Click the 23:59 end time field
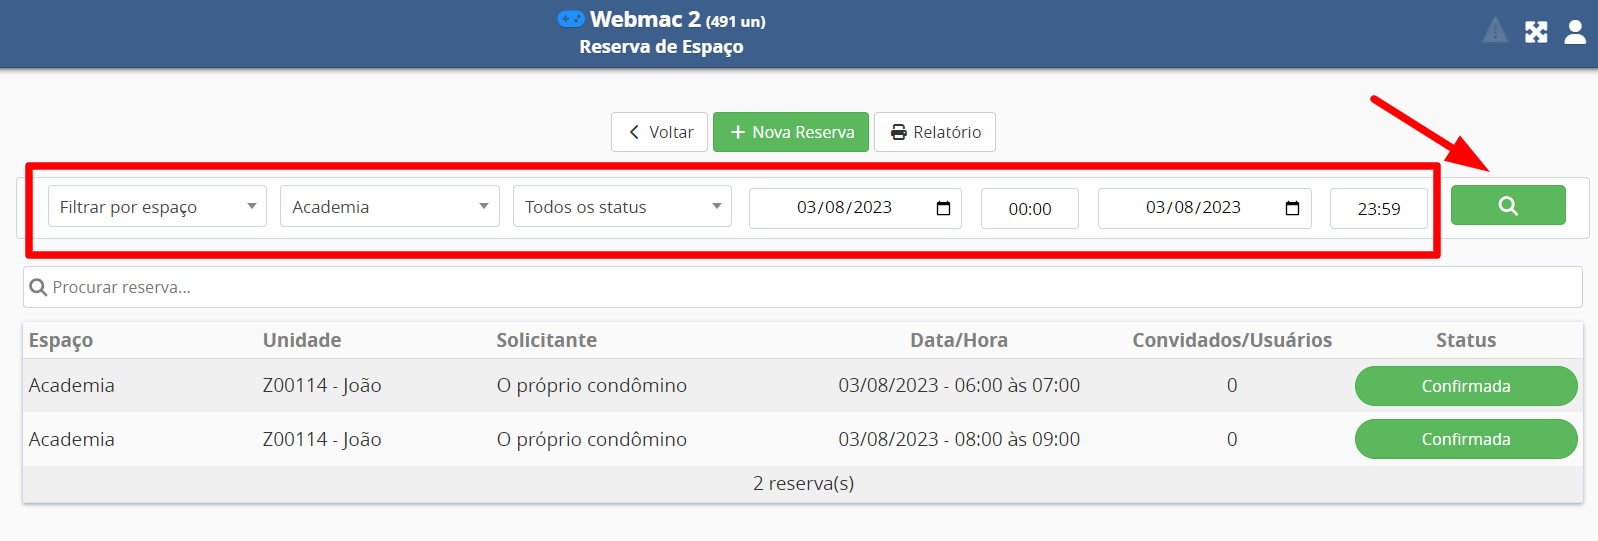The image size is (1598, 541). click(1378, 209)
